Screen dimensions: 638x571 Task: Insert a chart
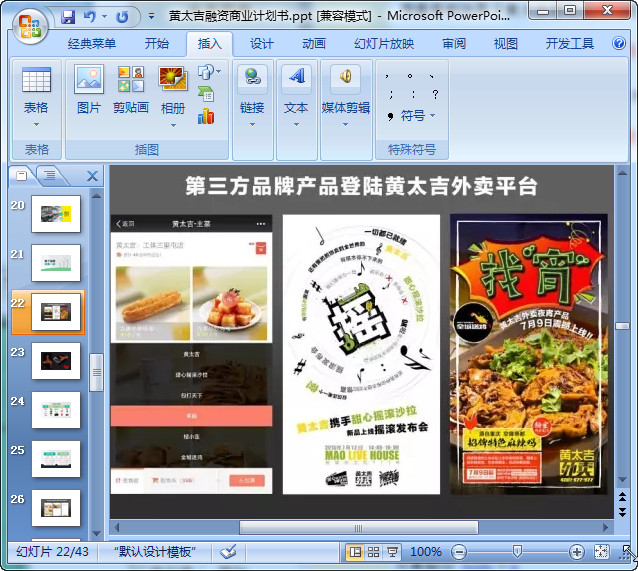point(206,116)
